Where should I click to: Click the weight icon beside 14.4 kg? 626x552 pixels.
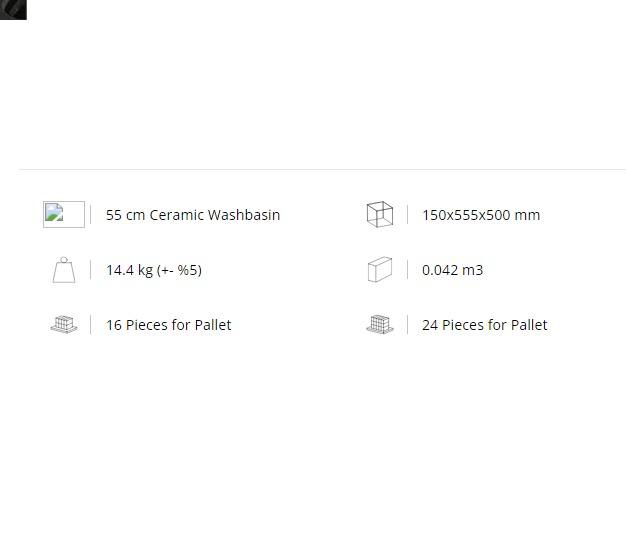[x=64, y=270]
